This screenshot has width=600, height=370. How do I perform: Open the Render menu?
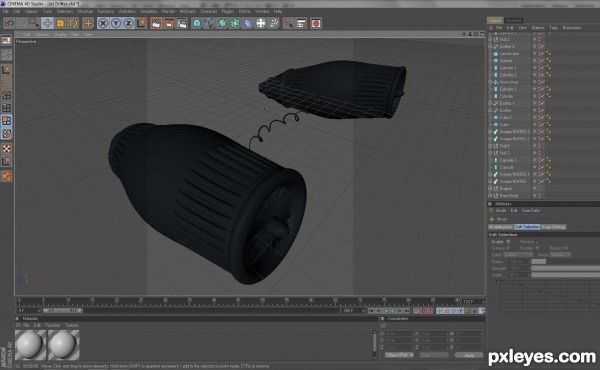168,11
